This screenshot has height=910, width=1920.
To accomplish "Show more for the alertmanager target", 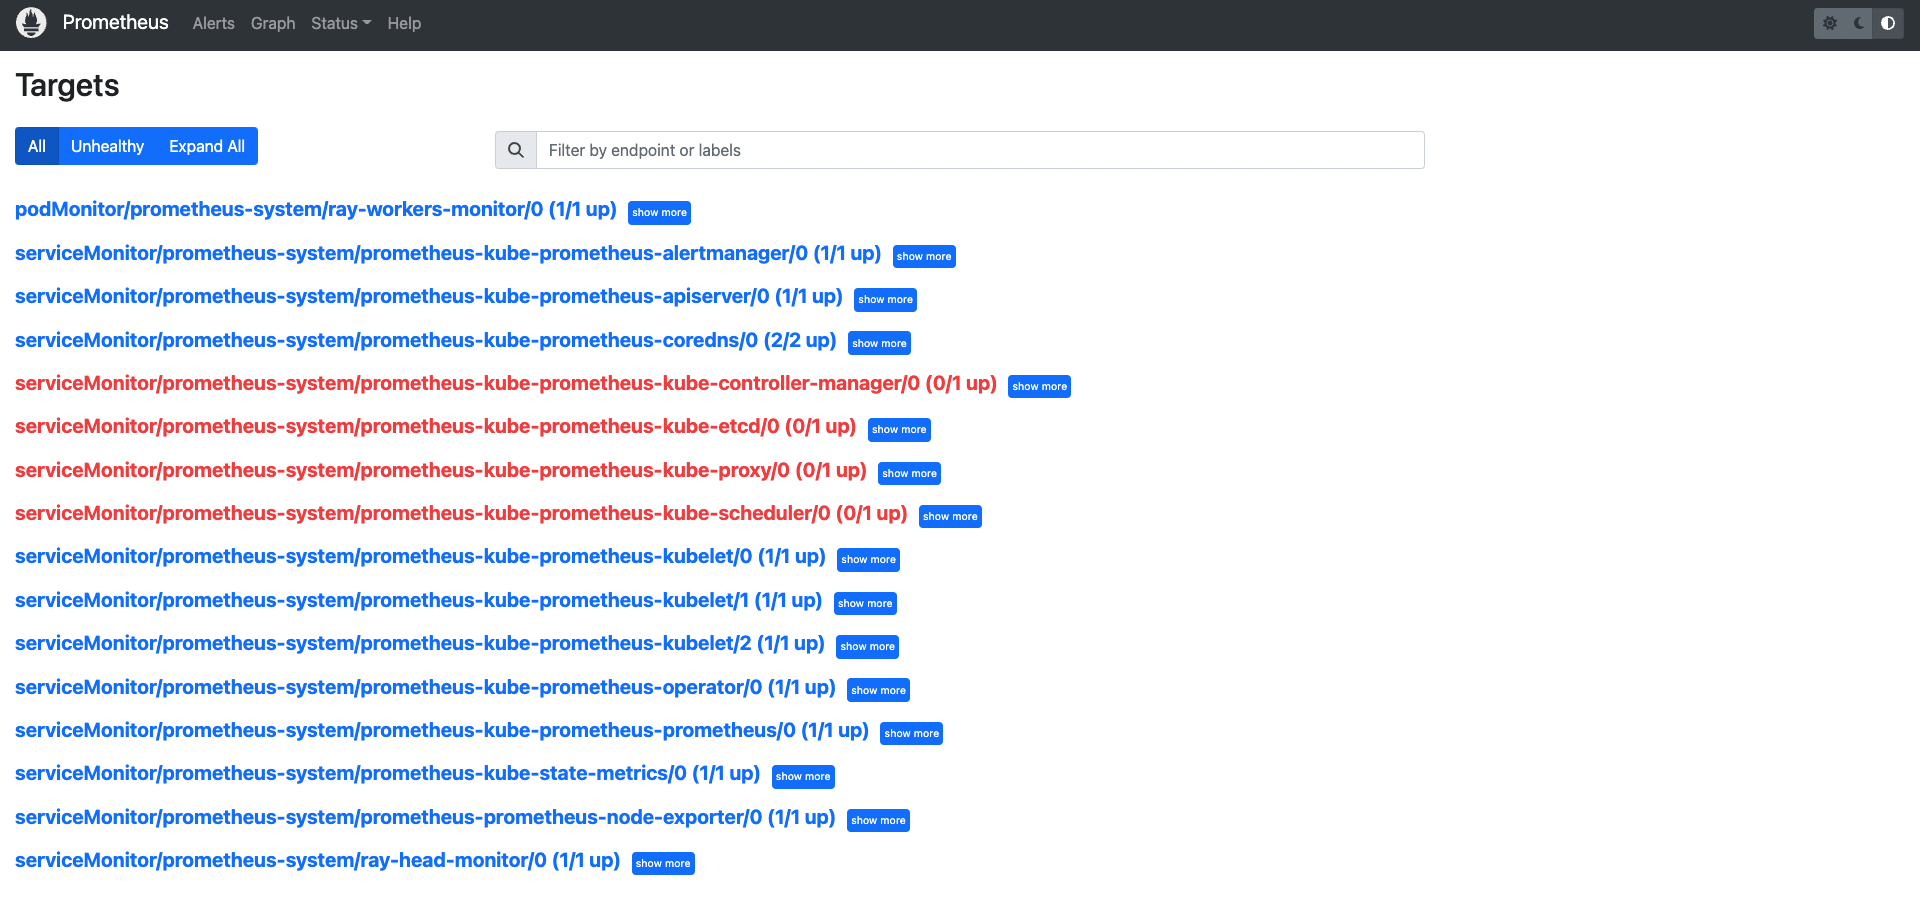I will pyautogui.click(x=923, y=256).
